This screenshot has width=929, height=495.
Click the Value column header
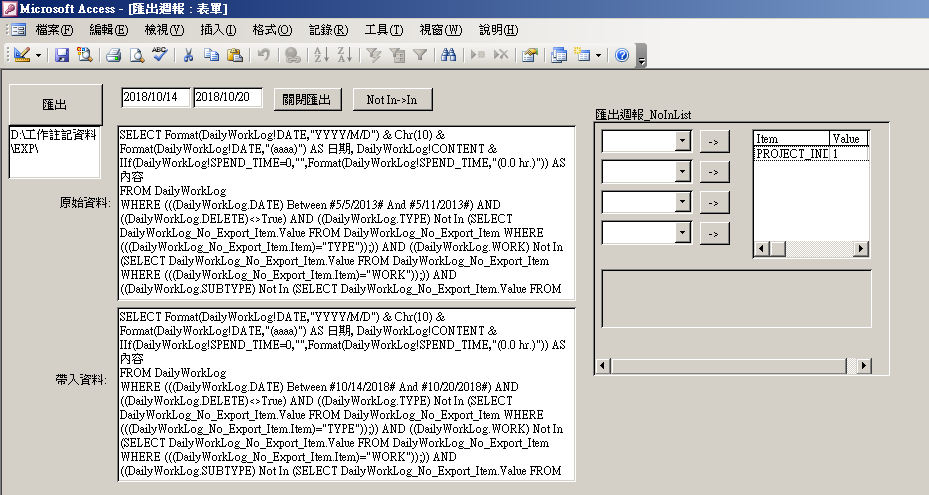point(848,139)
